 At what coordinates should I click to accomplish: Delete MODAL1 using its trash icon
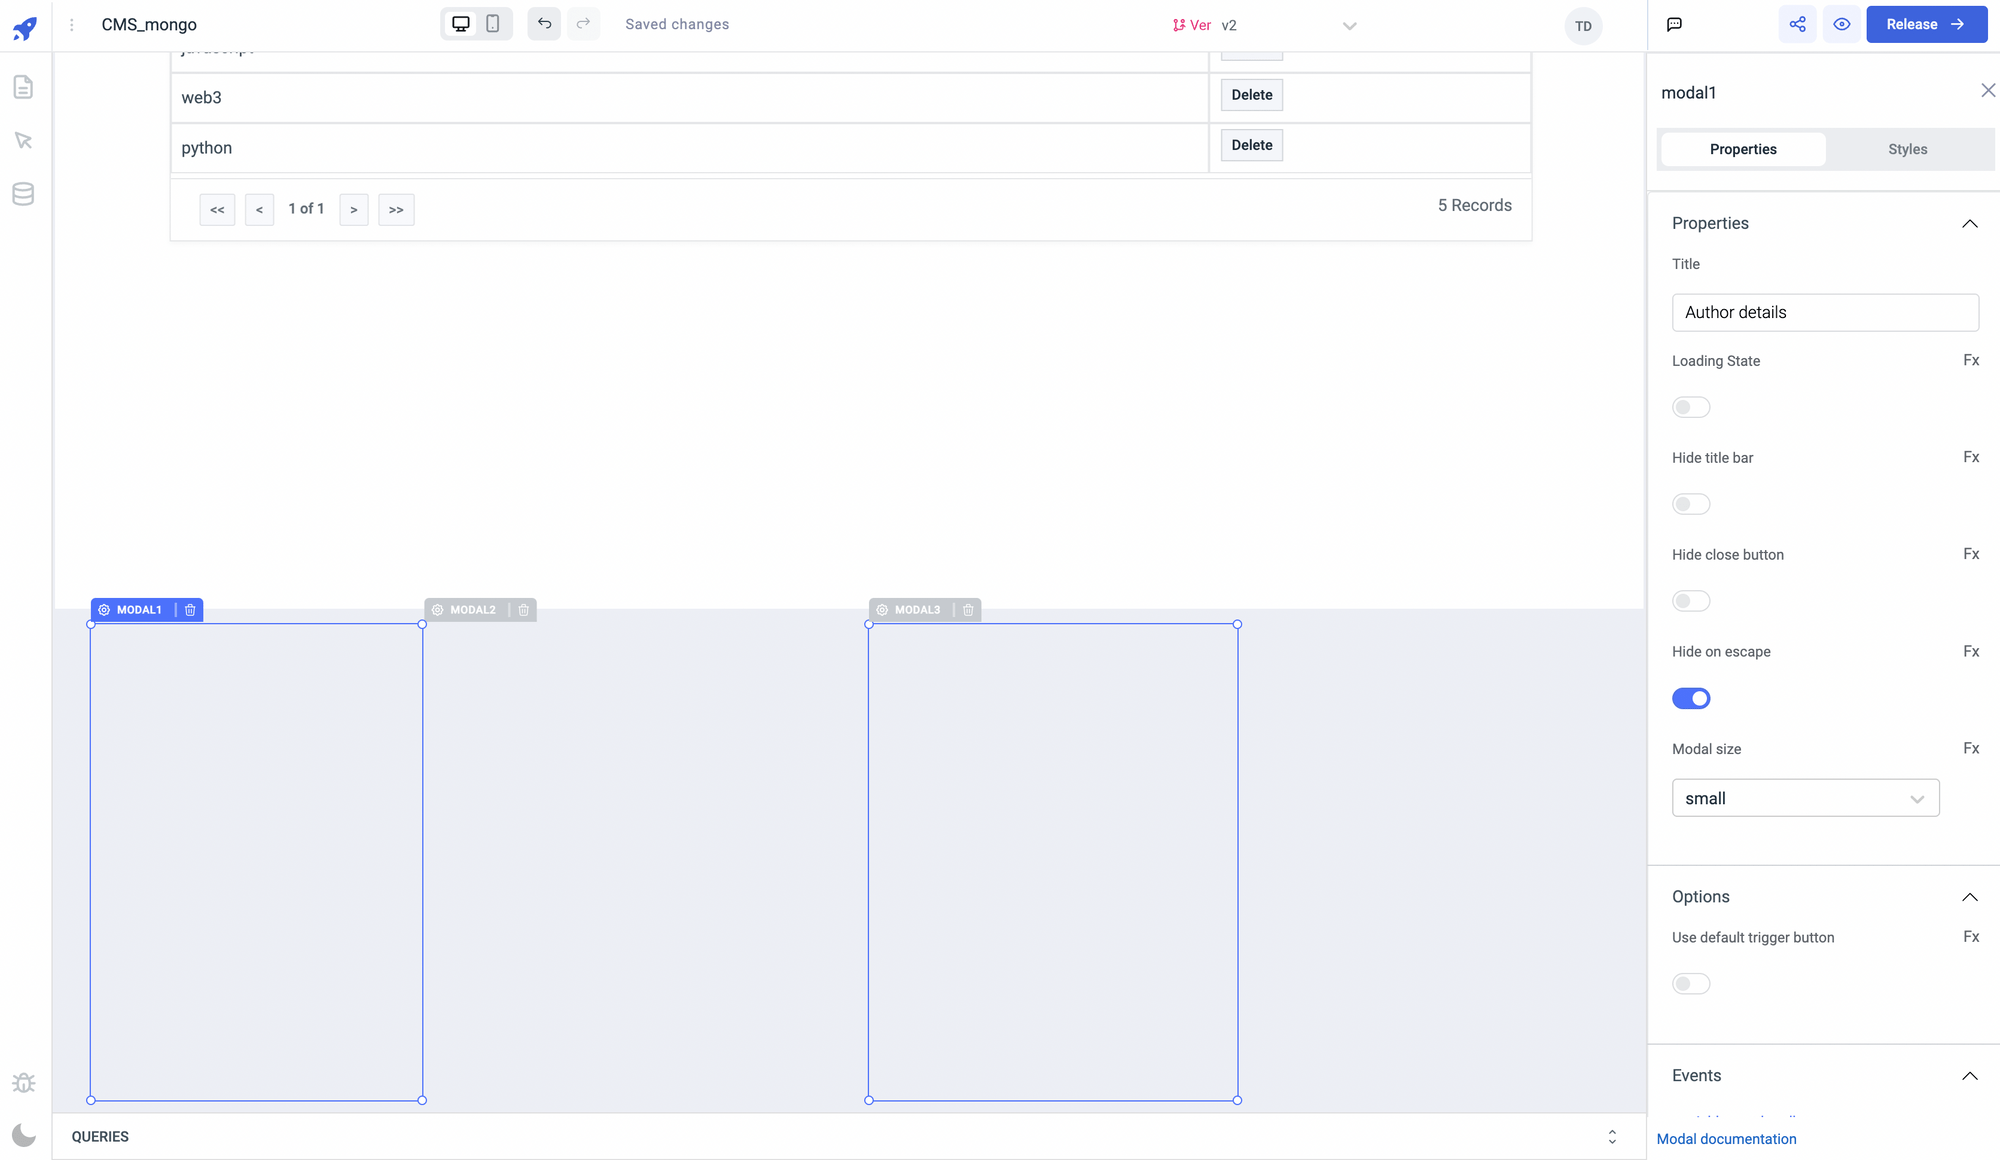190,610
